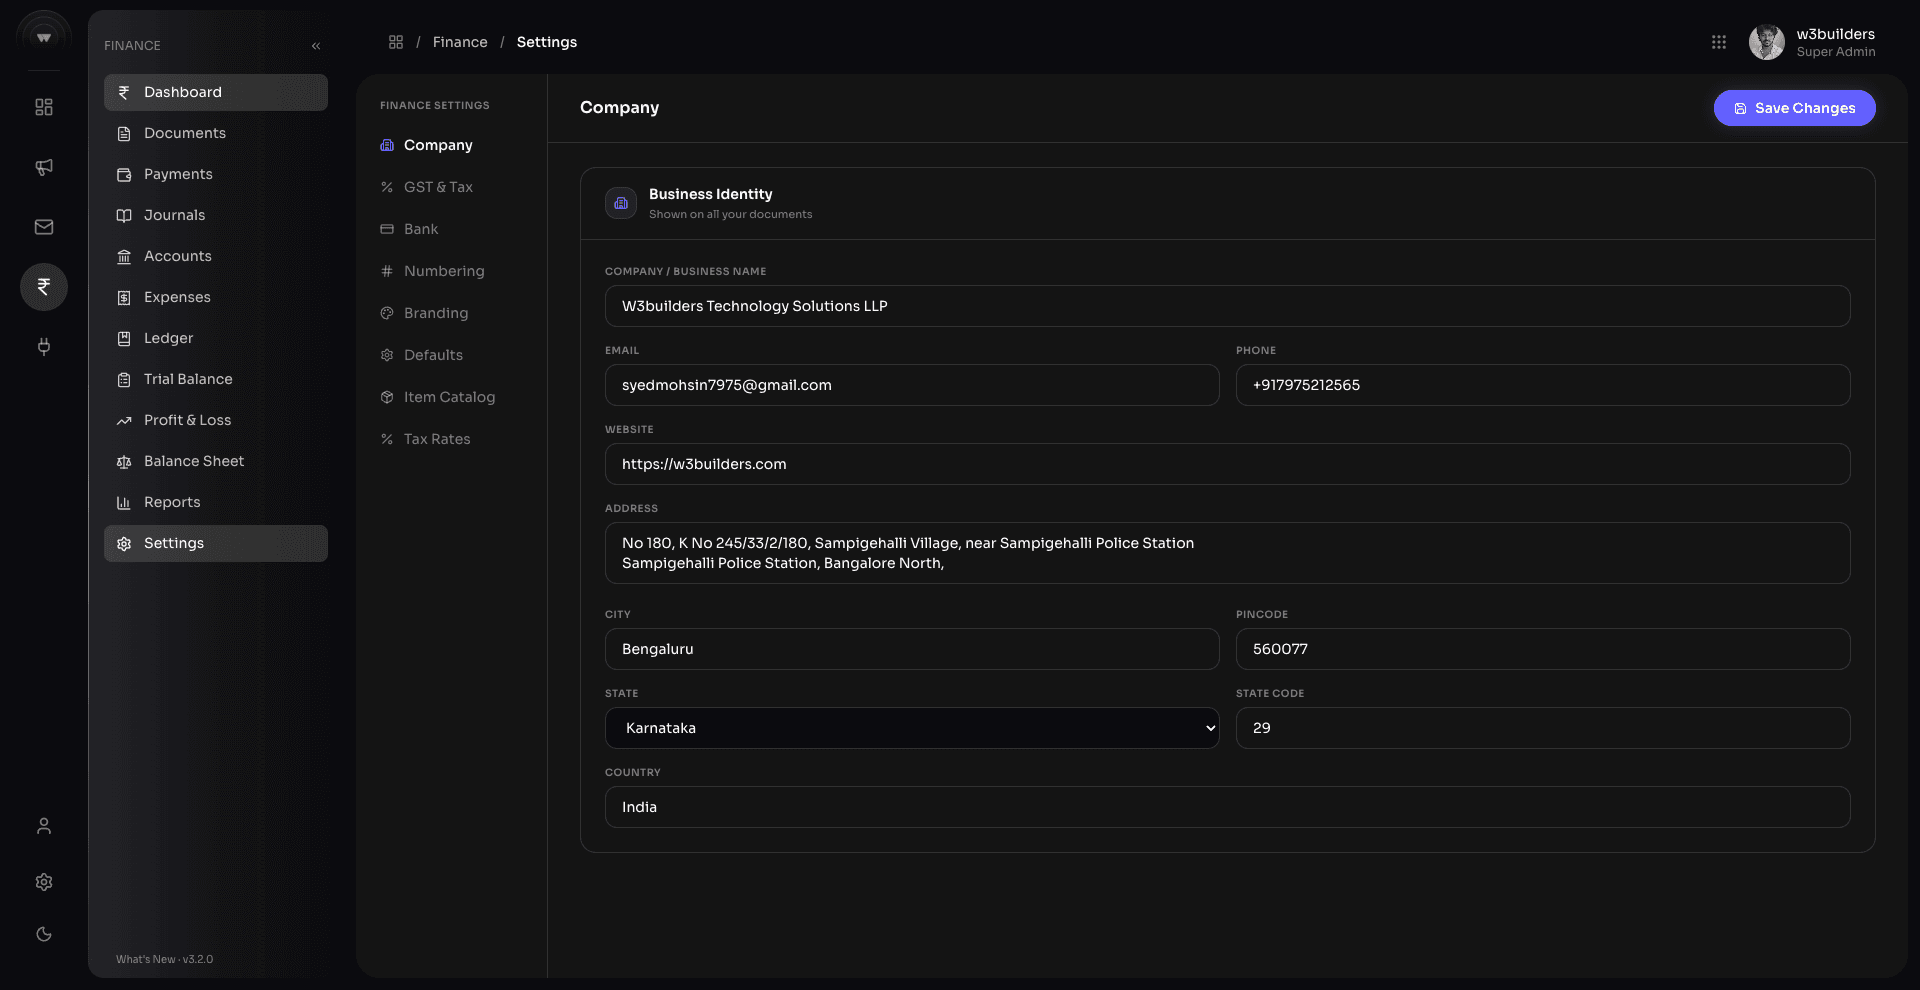Click the w3builders profile avatar
1920x990 pixels.
[x=1767, y=42]
